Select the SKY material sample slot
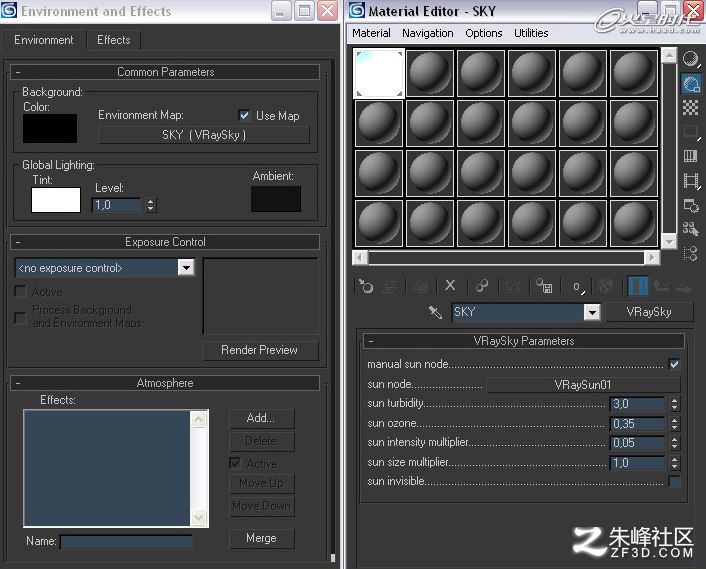 click(x=379, y=73)
